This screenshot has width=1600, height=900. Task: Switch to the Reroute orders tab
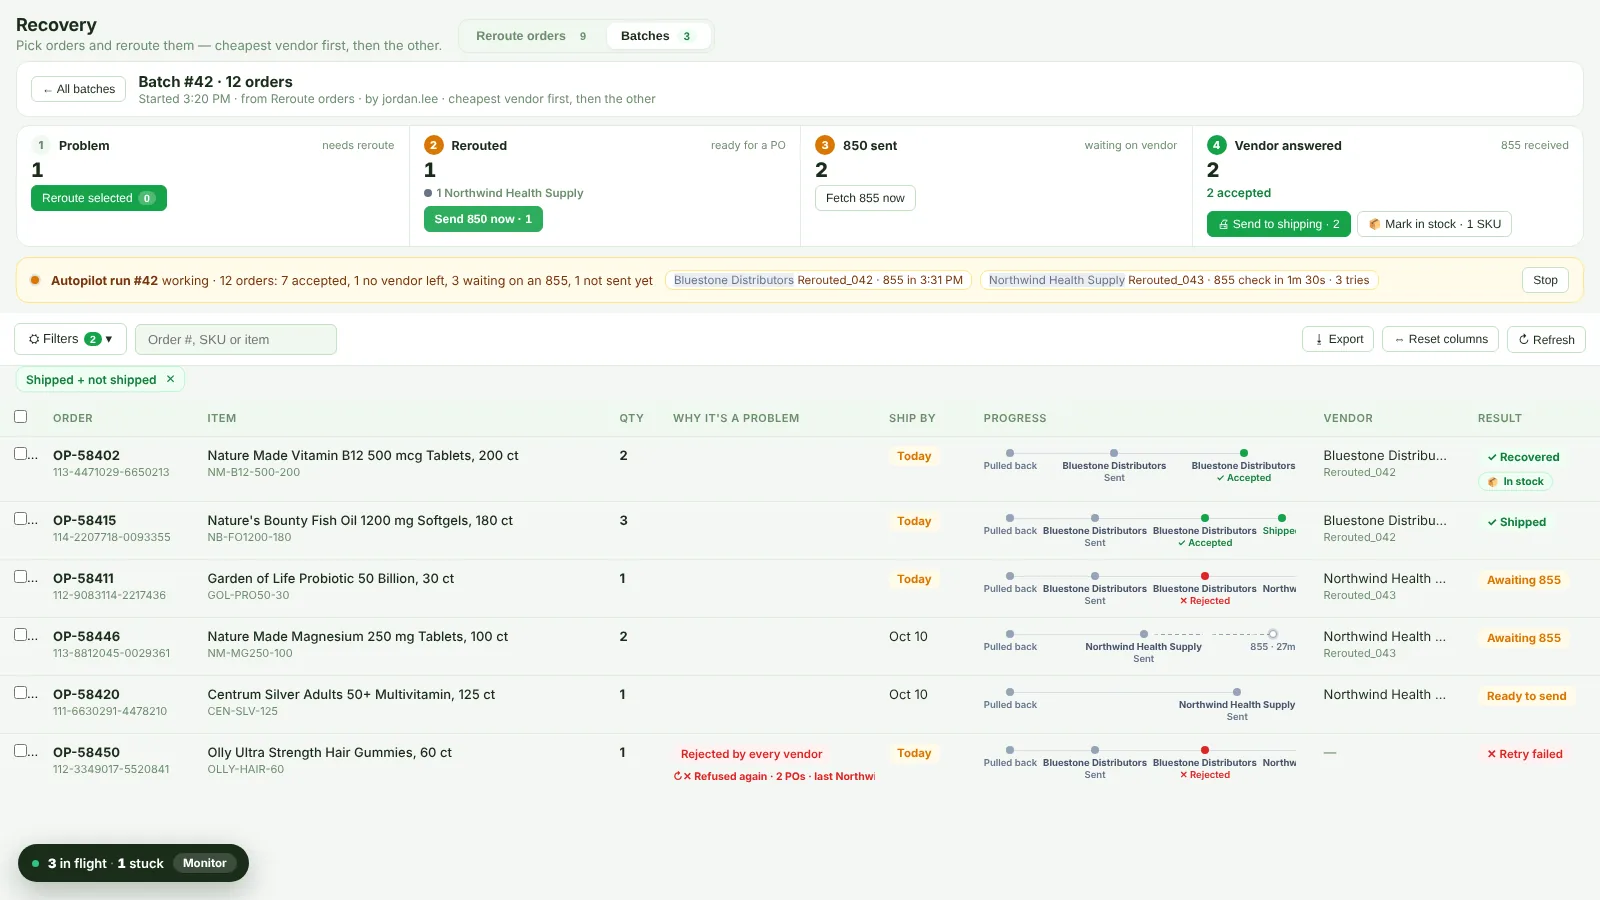[531, 36]
